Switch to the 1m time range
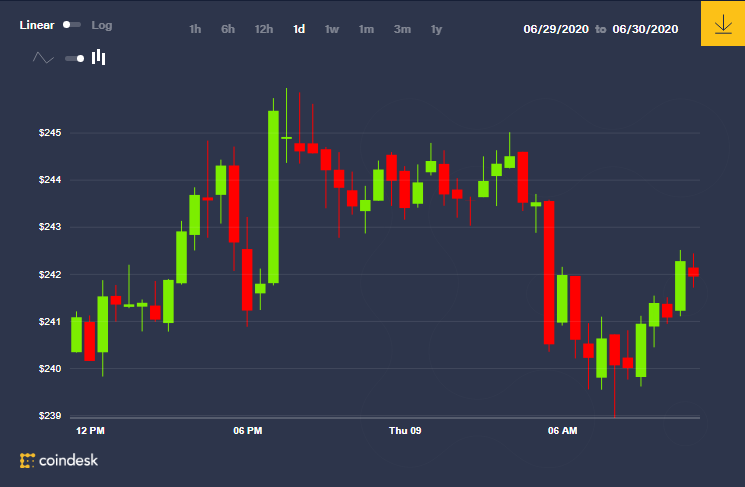The image size is (745, 487). tap(366, 29)
